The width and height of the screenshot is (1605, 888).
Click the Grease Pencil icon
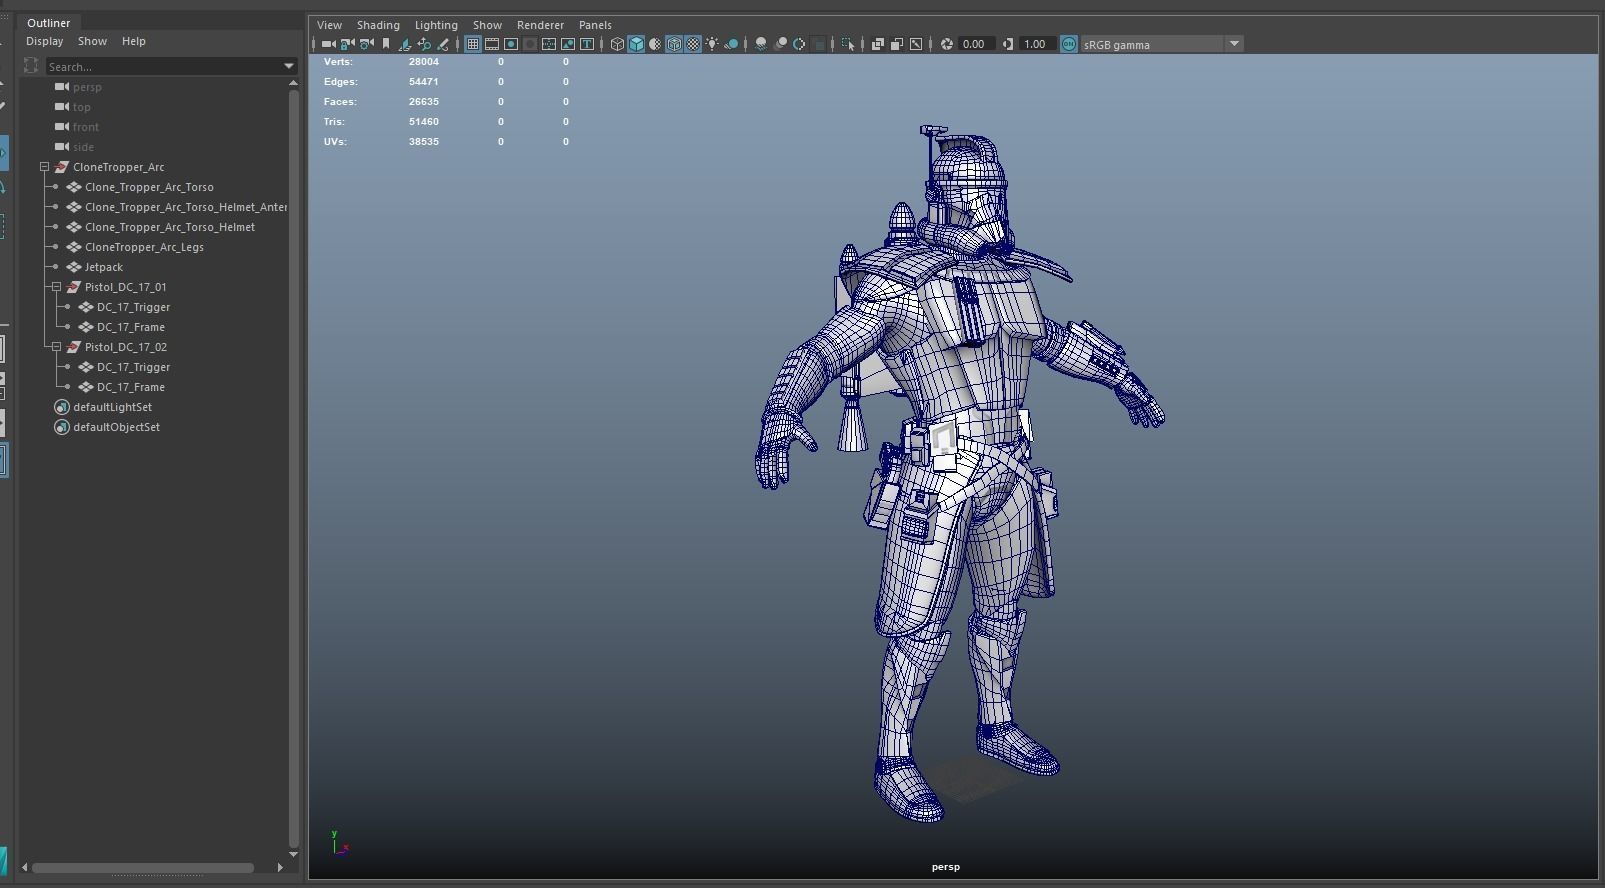click(443, 44)
